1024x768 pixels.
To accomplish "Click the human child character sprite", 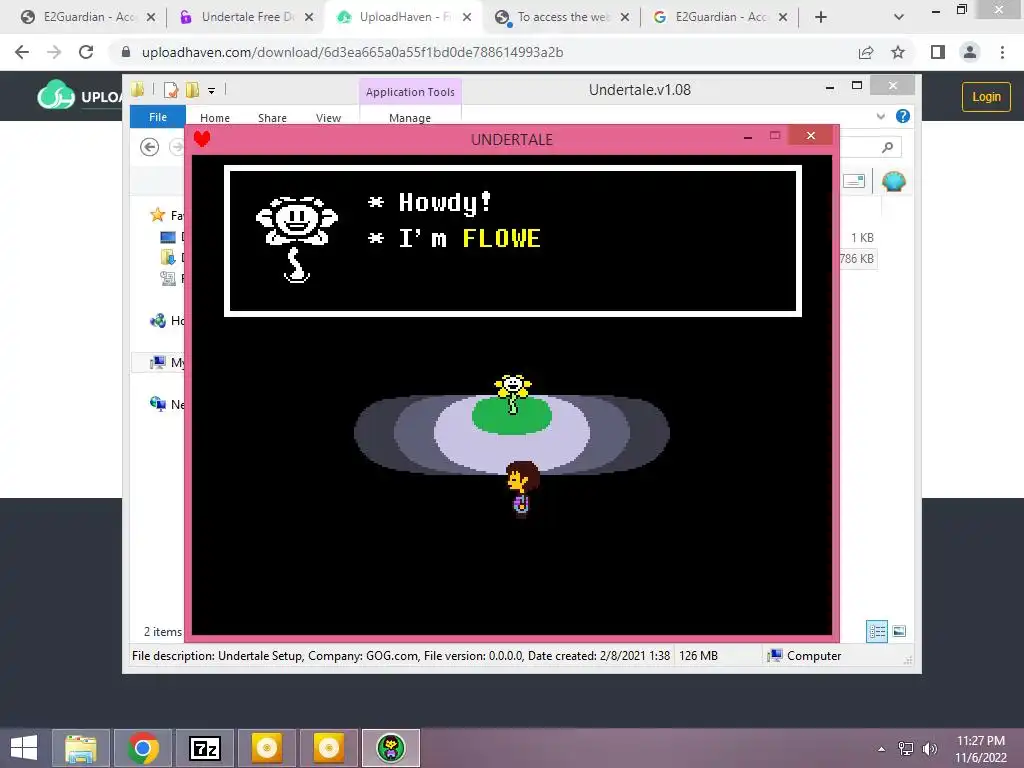I will [522, 489].
